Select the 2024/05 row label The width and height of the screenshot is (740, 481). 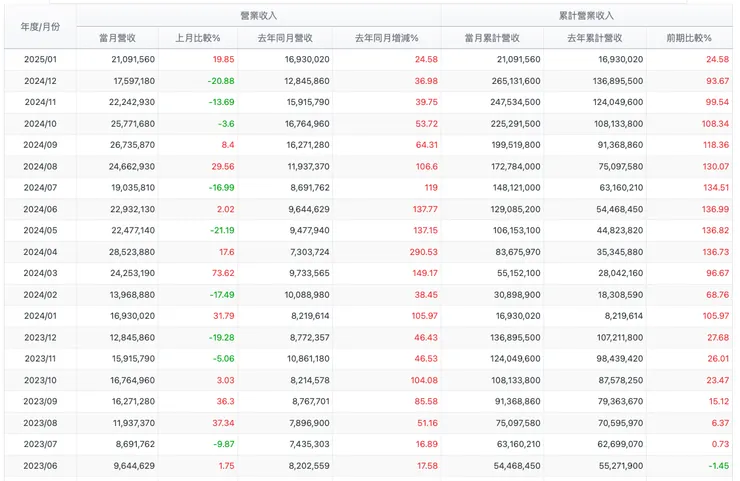point(40,230)
